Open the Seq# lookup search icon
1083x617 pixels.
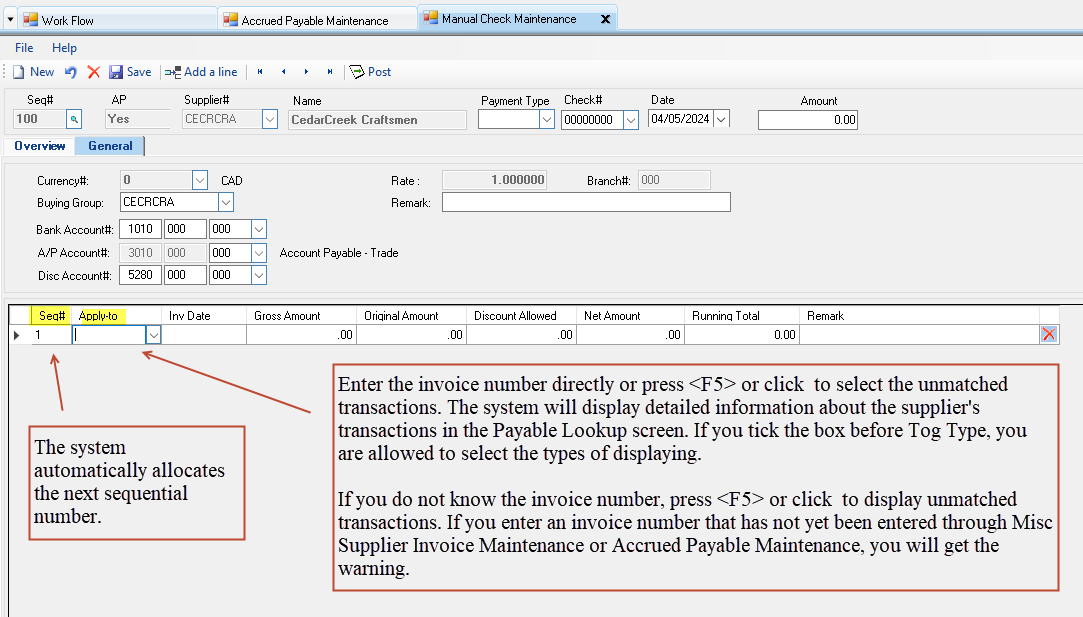click(74, 119)
